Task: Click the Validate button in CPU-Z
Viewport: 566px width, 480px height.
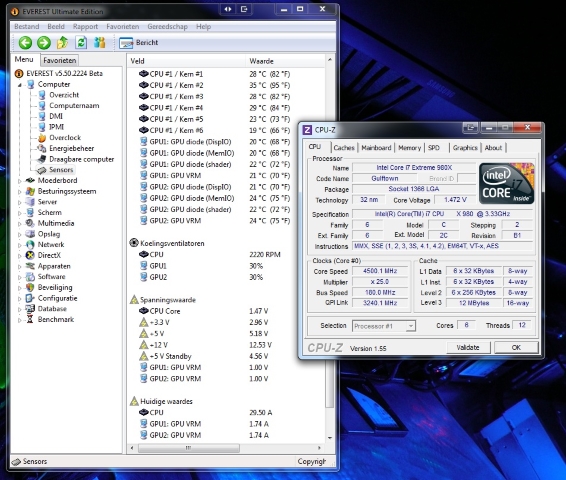Action: click(468, 348)
